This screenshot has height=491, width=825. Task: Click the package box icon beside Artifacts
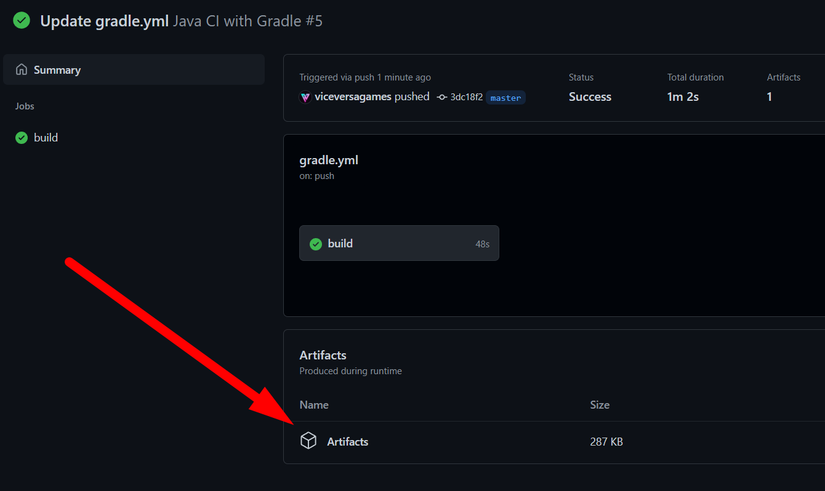pyautogui.click(x=308, y=440)
